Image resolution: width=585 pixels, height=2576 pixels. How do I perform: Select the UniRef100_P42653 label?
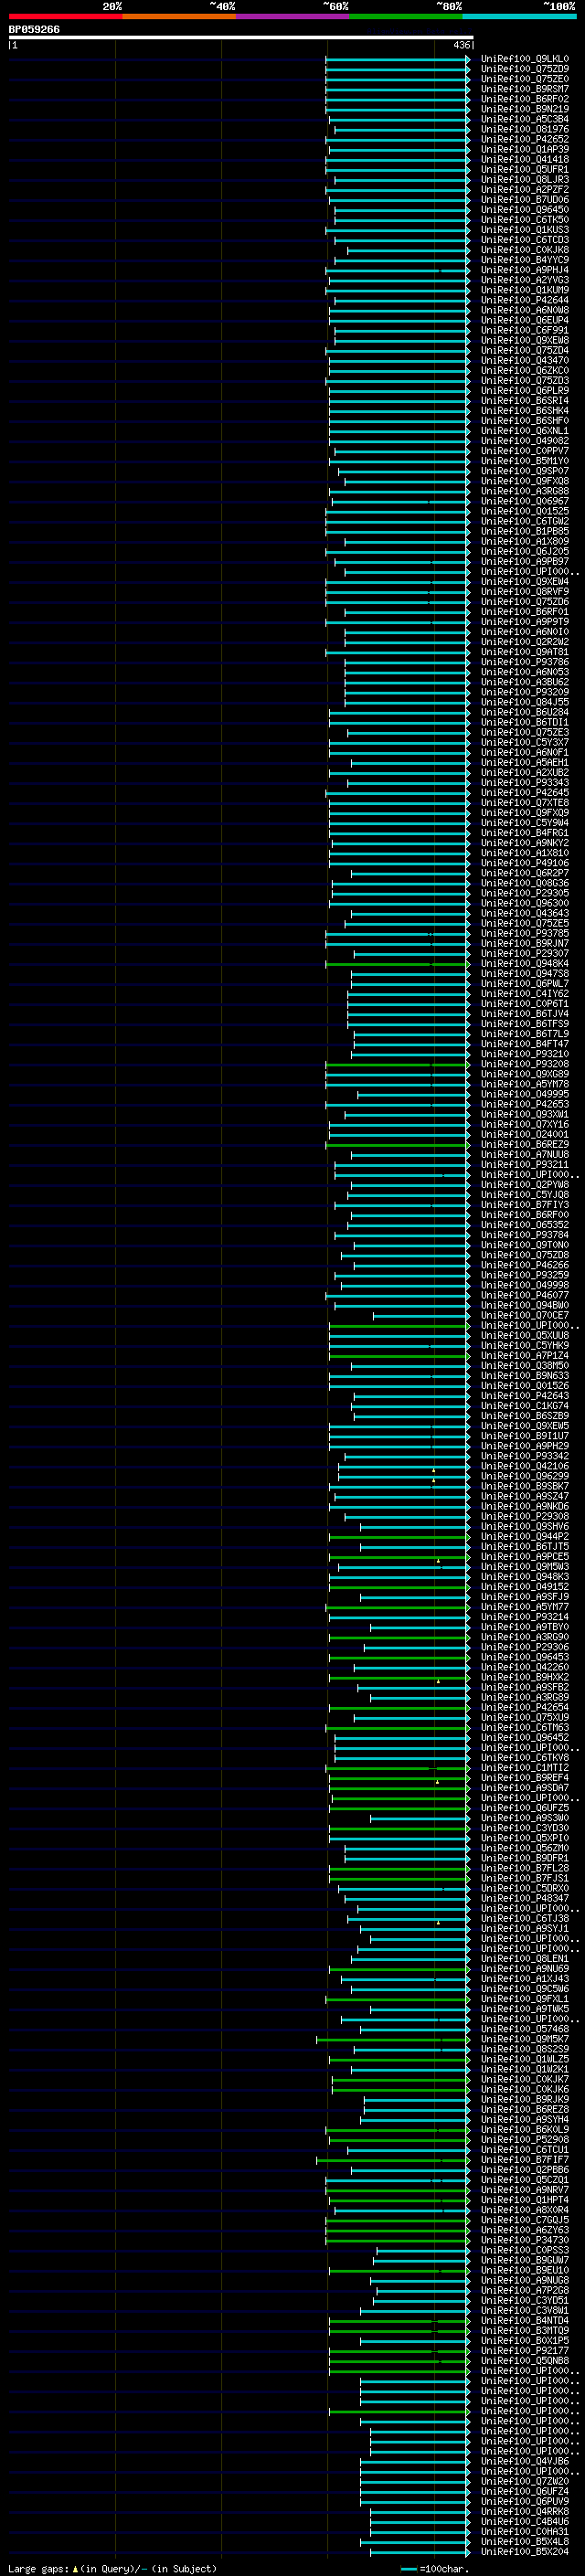(x=525, y=1104)
